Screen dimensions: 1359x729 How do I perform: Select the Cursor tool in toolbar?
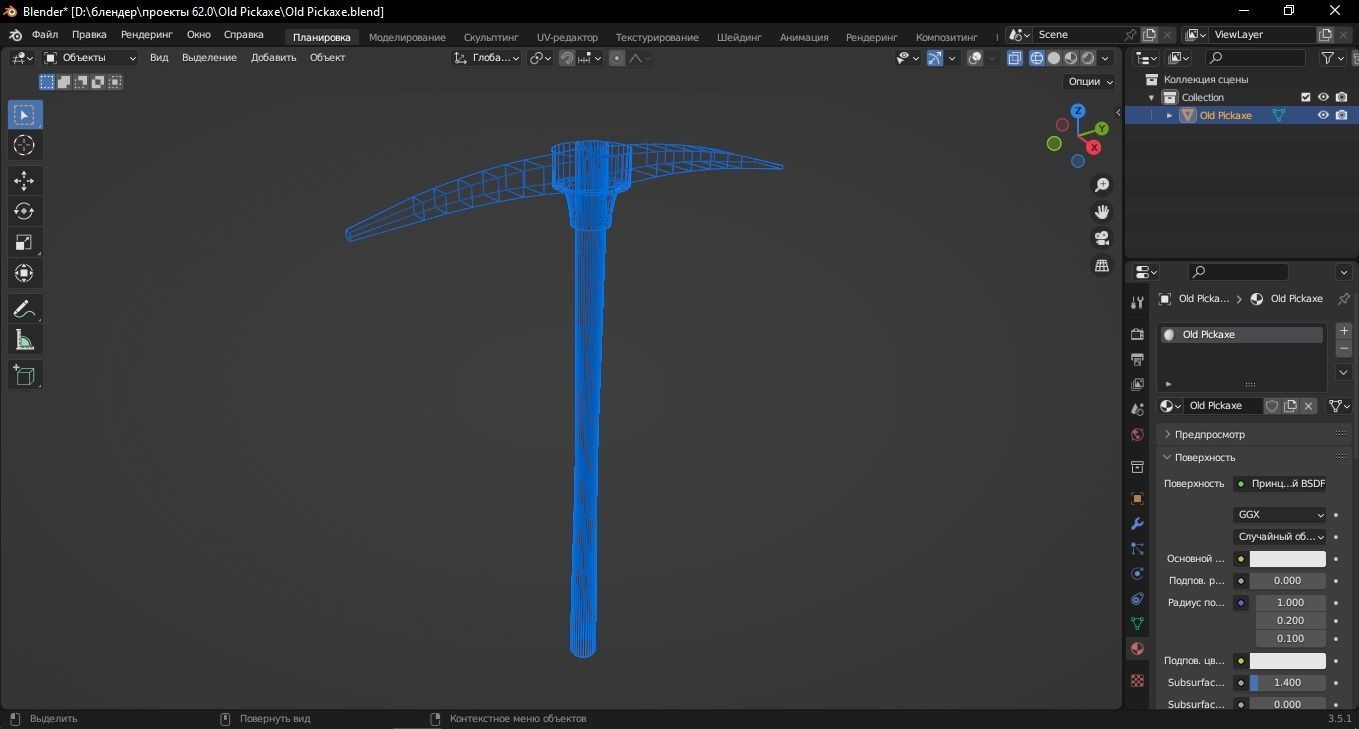[24, 146]
